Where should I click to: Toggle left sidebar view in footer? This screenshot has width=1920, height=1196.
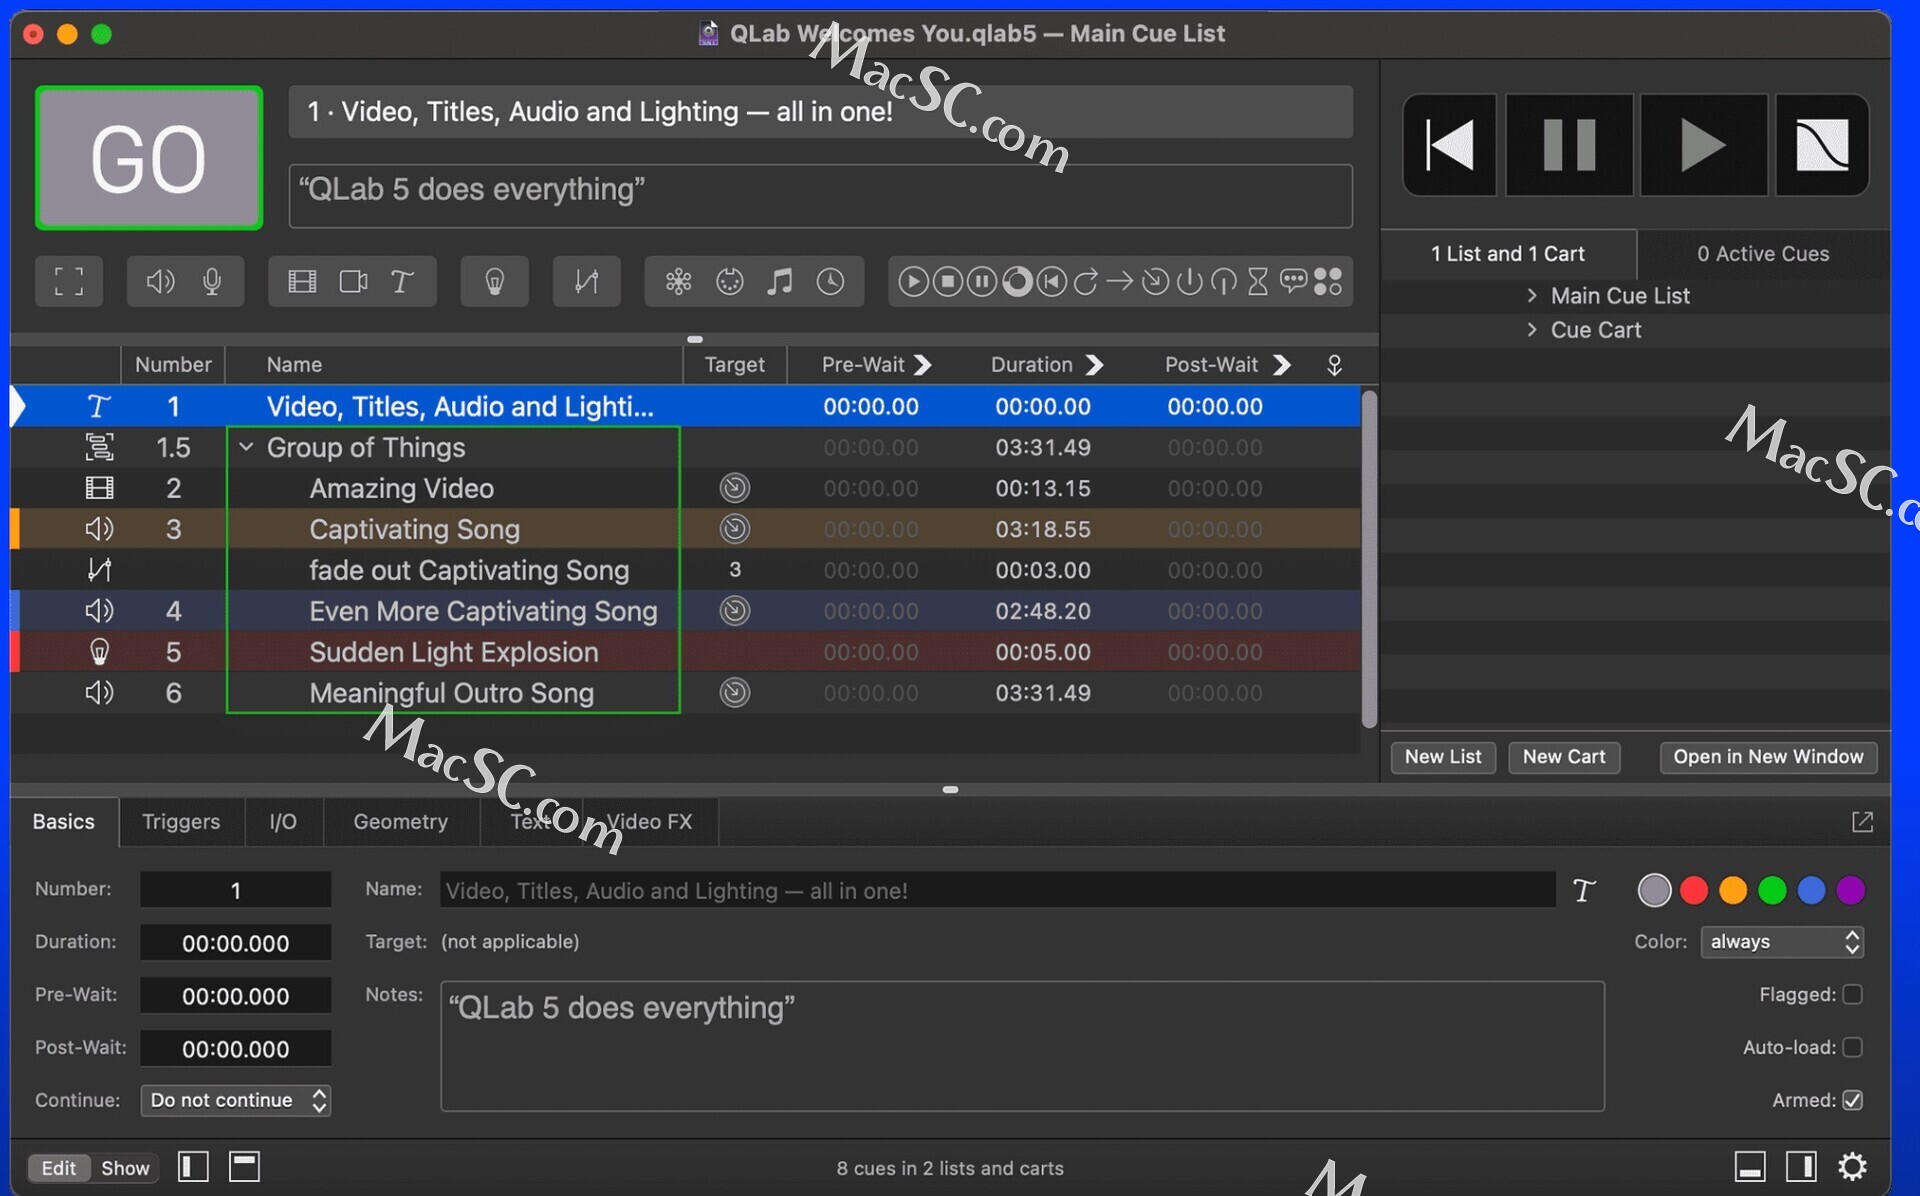pyautogui.click(x=193, y=1167)
